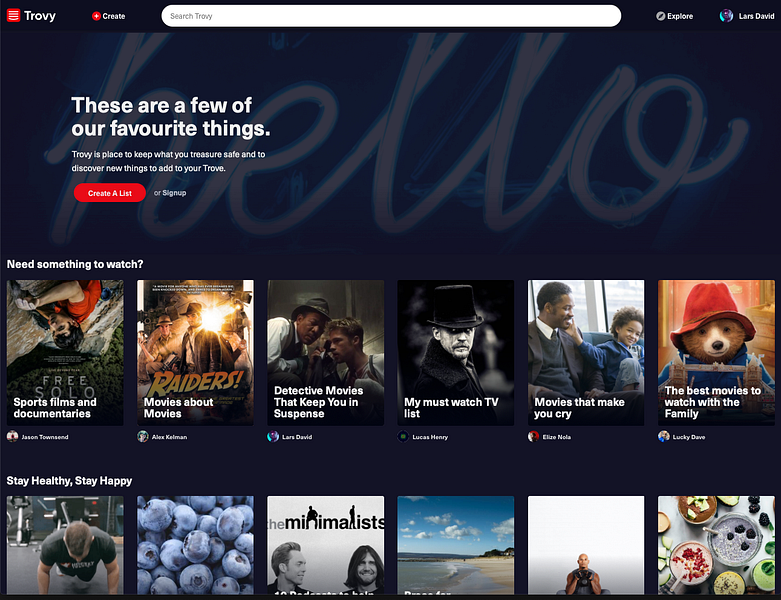Open Detective Movies That Keep You in Suspense

[x=326, y=353]
